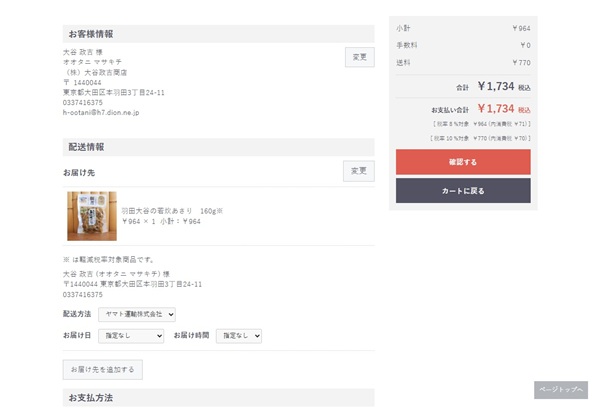
Task: Click the h-ootani email address text
Action: pyautogui.click(x=101, y=113)
